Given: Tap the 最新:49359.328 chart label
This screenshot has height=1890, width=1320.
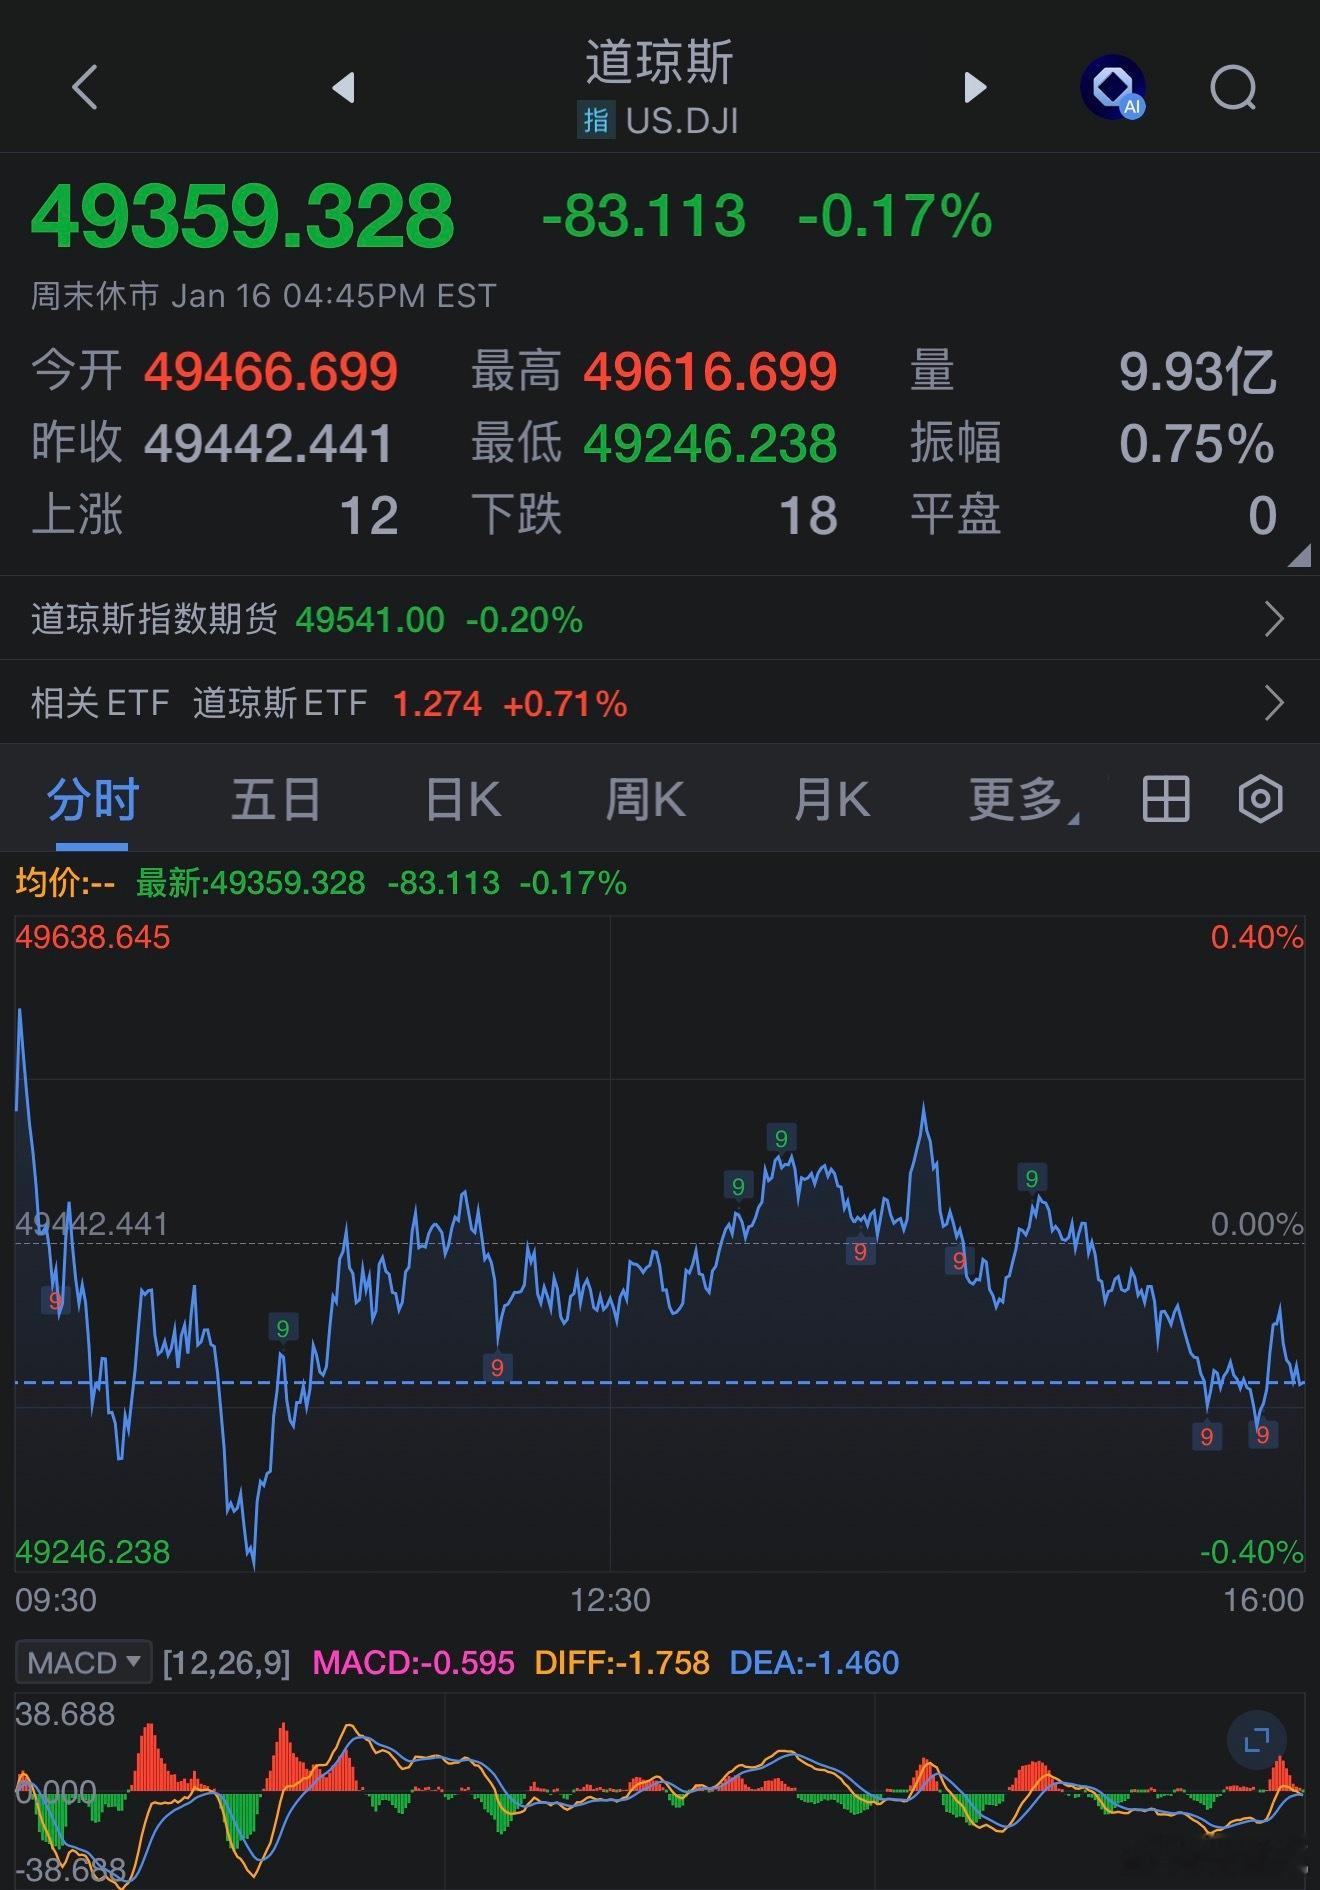Looking at the screenshot, I should (x=251, y=882).
